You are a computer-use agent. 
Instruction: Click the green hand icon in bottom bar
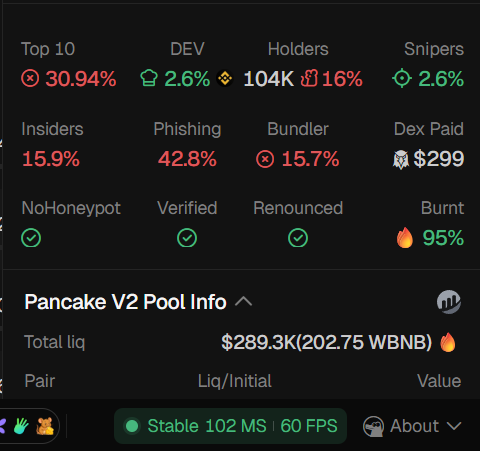point(21,426)
